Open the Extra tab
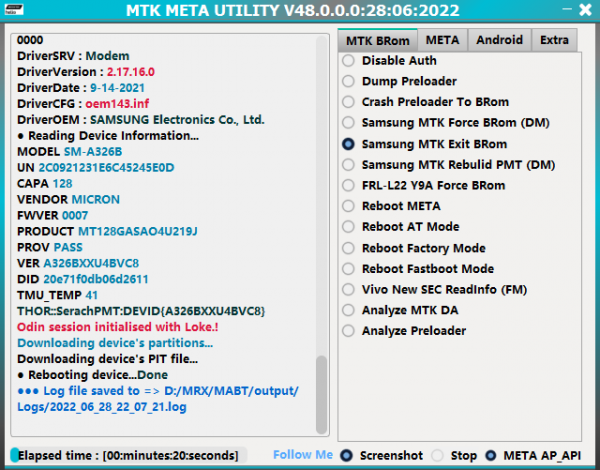The image size is (600, 470). click(x=554, y=40)
